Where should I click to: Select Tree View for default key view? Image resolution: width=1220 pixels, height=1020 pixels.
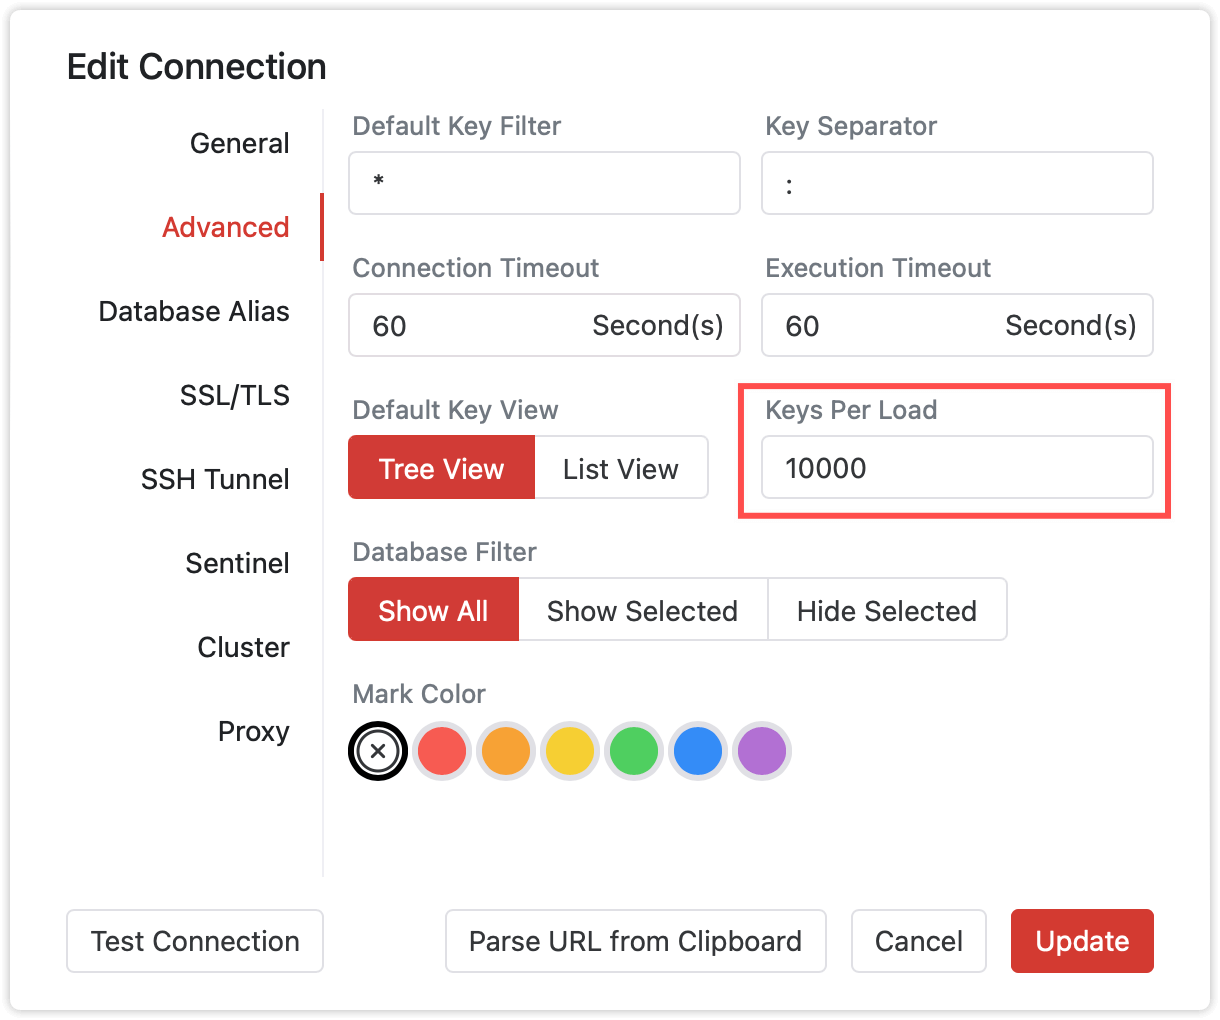441,468
